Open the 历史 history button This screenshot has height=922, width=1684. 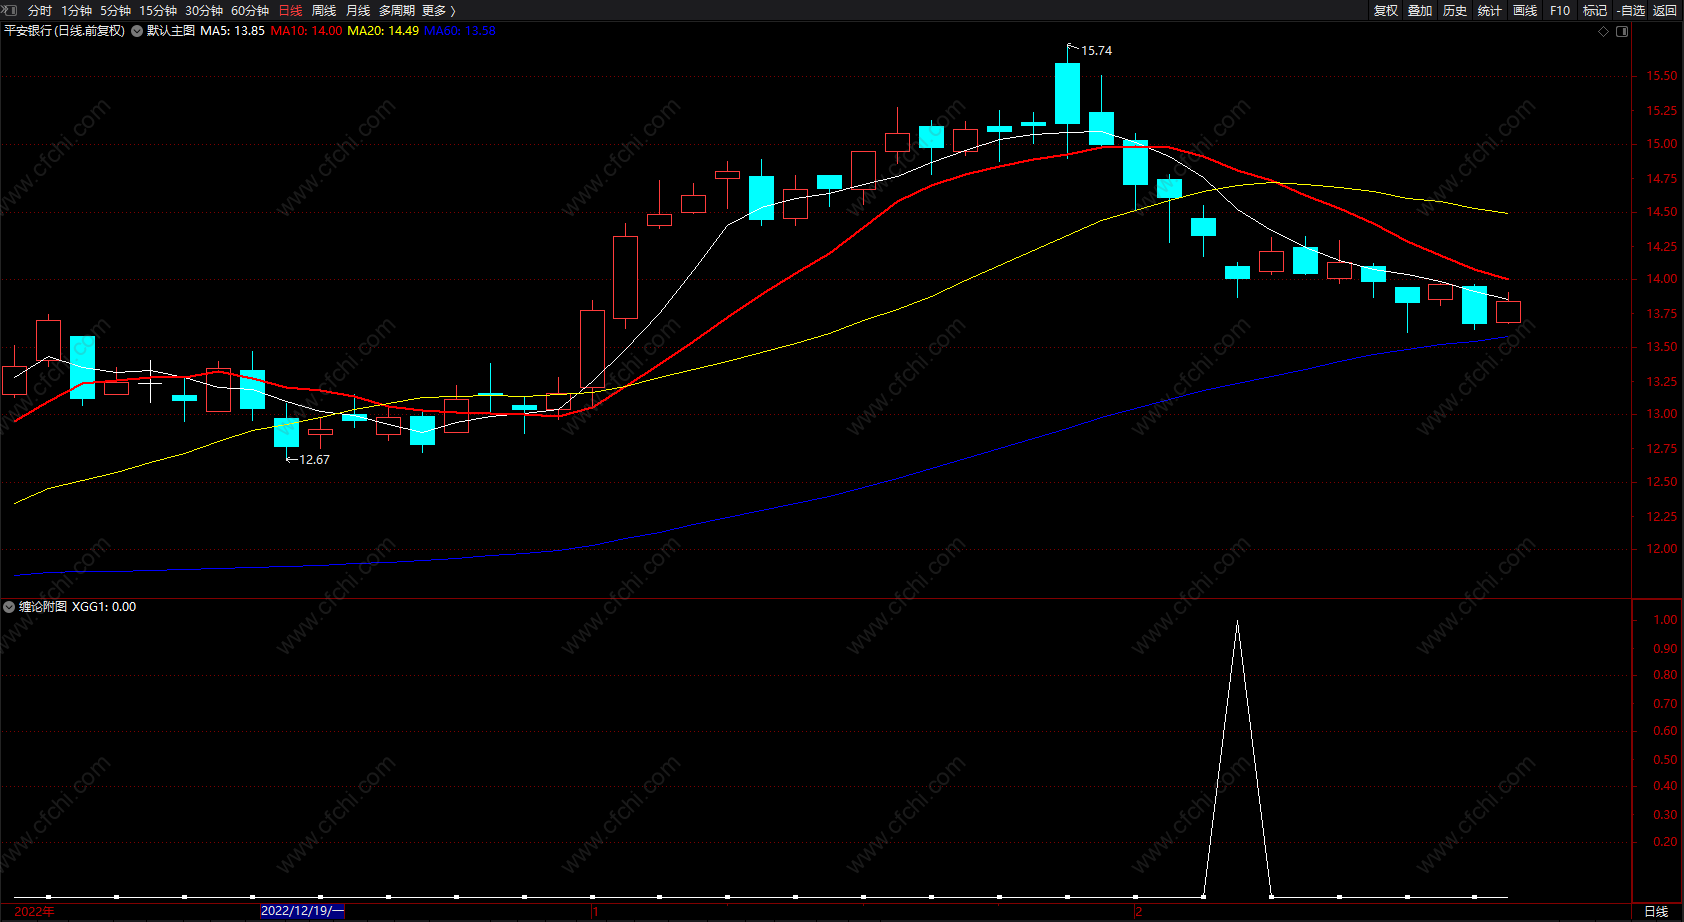[1455, 11]
